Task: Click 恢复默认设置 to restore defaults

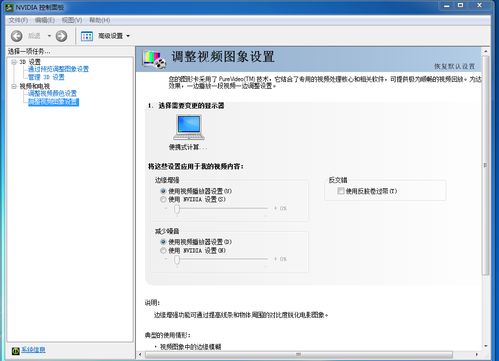Action: (x=454, y=66)
